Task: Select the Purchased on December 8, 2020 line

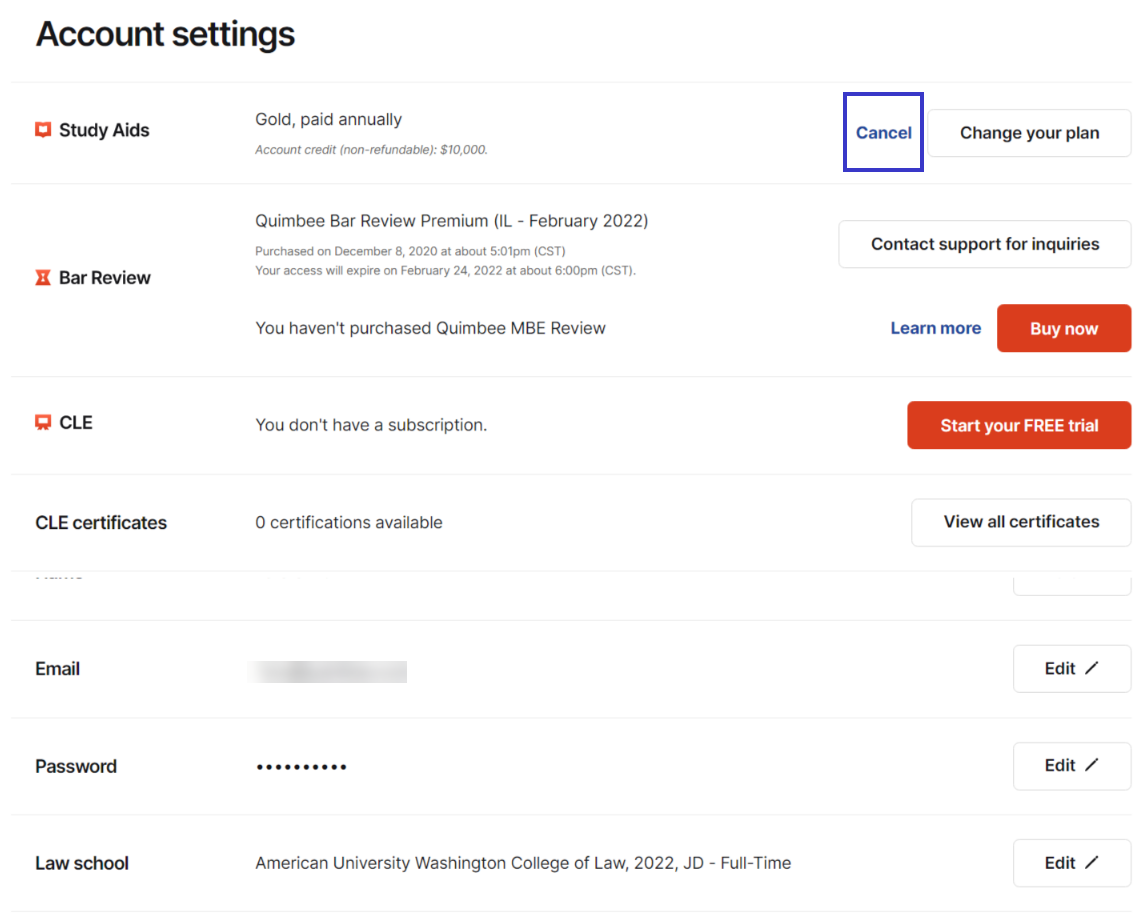Action: tap(410, 251)
